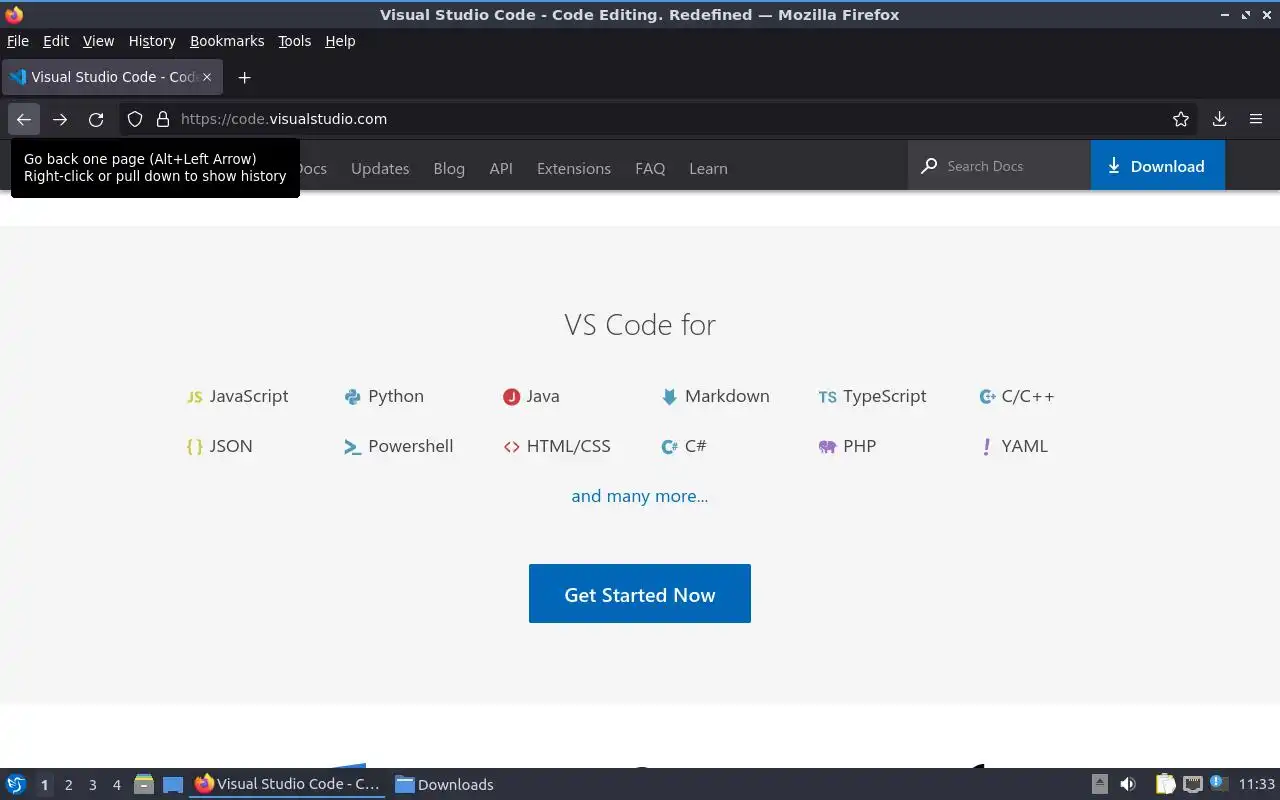Open the Updates page link
Screen dimensions: 1280x800
tap(380, 169)
